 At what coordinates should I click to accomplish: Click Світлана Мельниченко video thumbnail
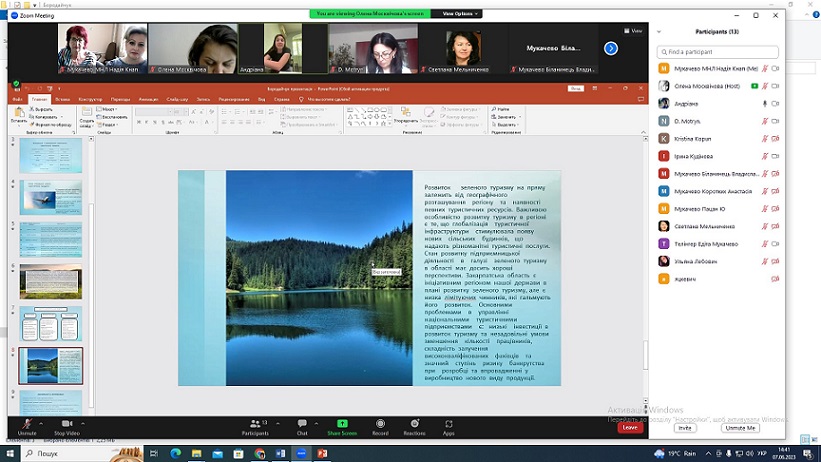(x=463, y=48)
